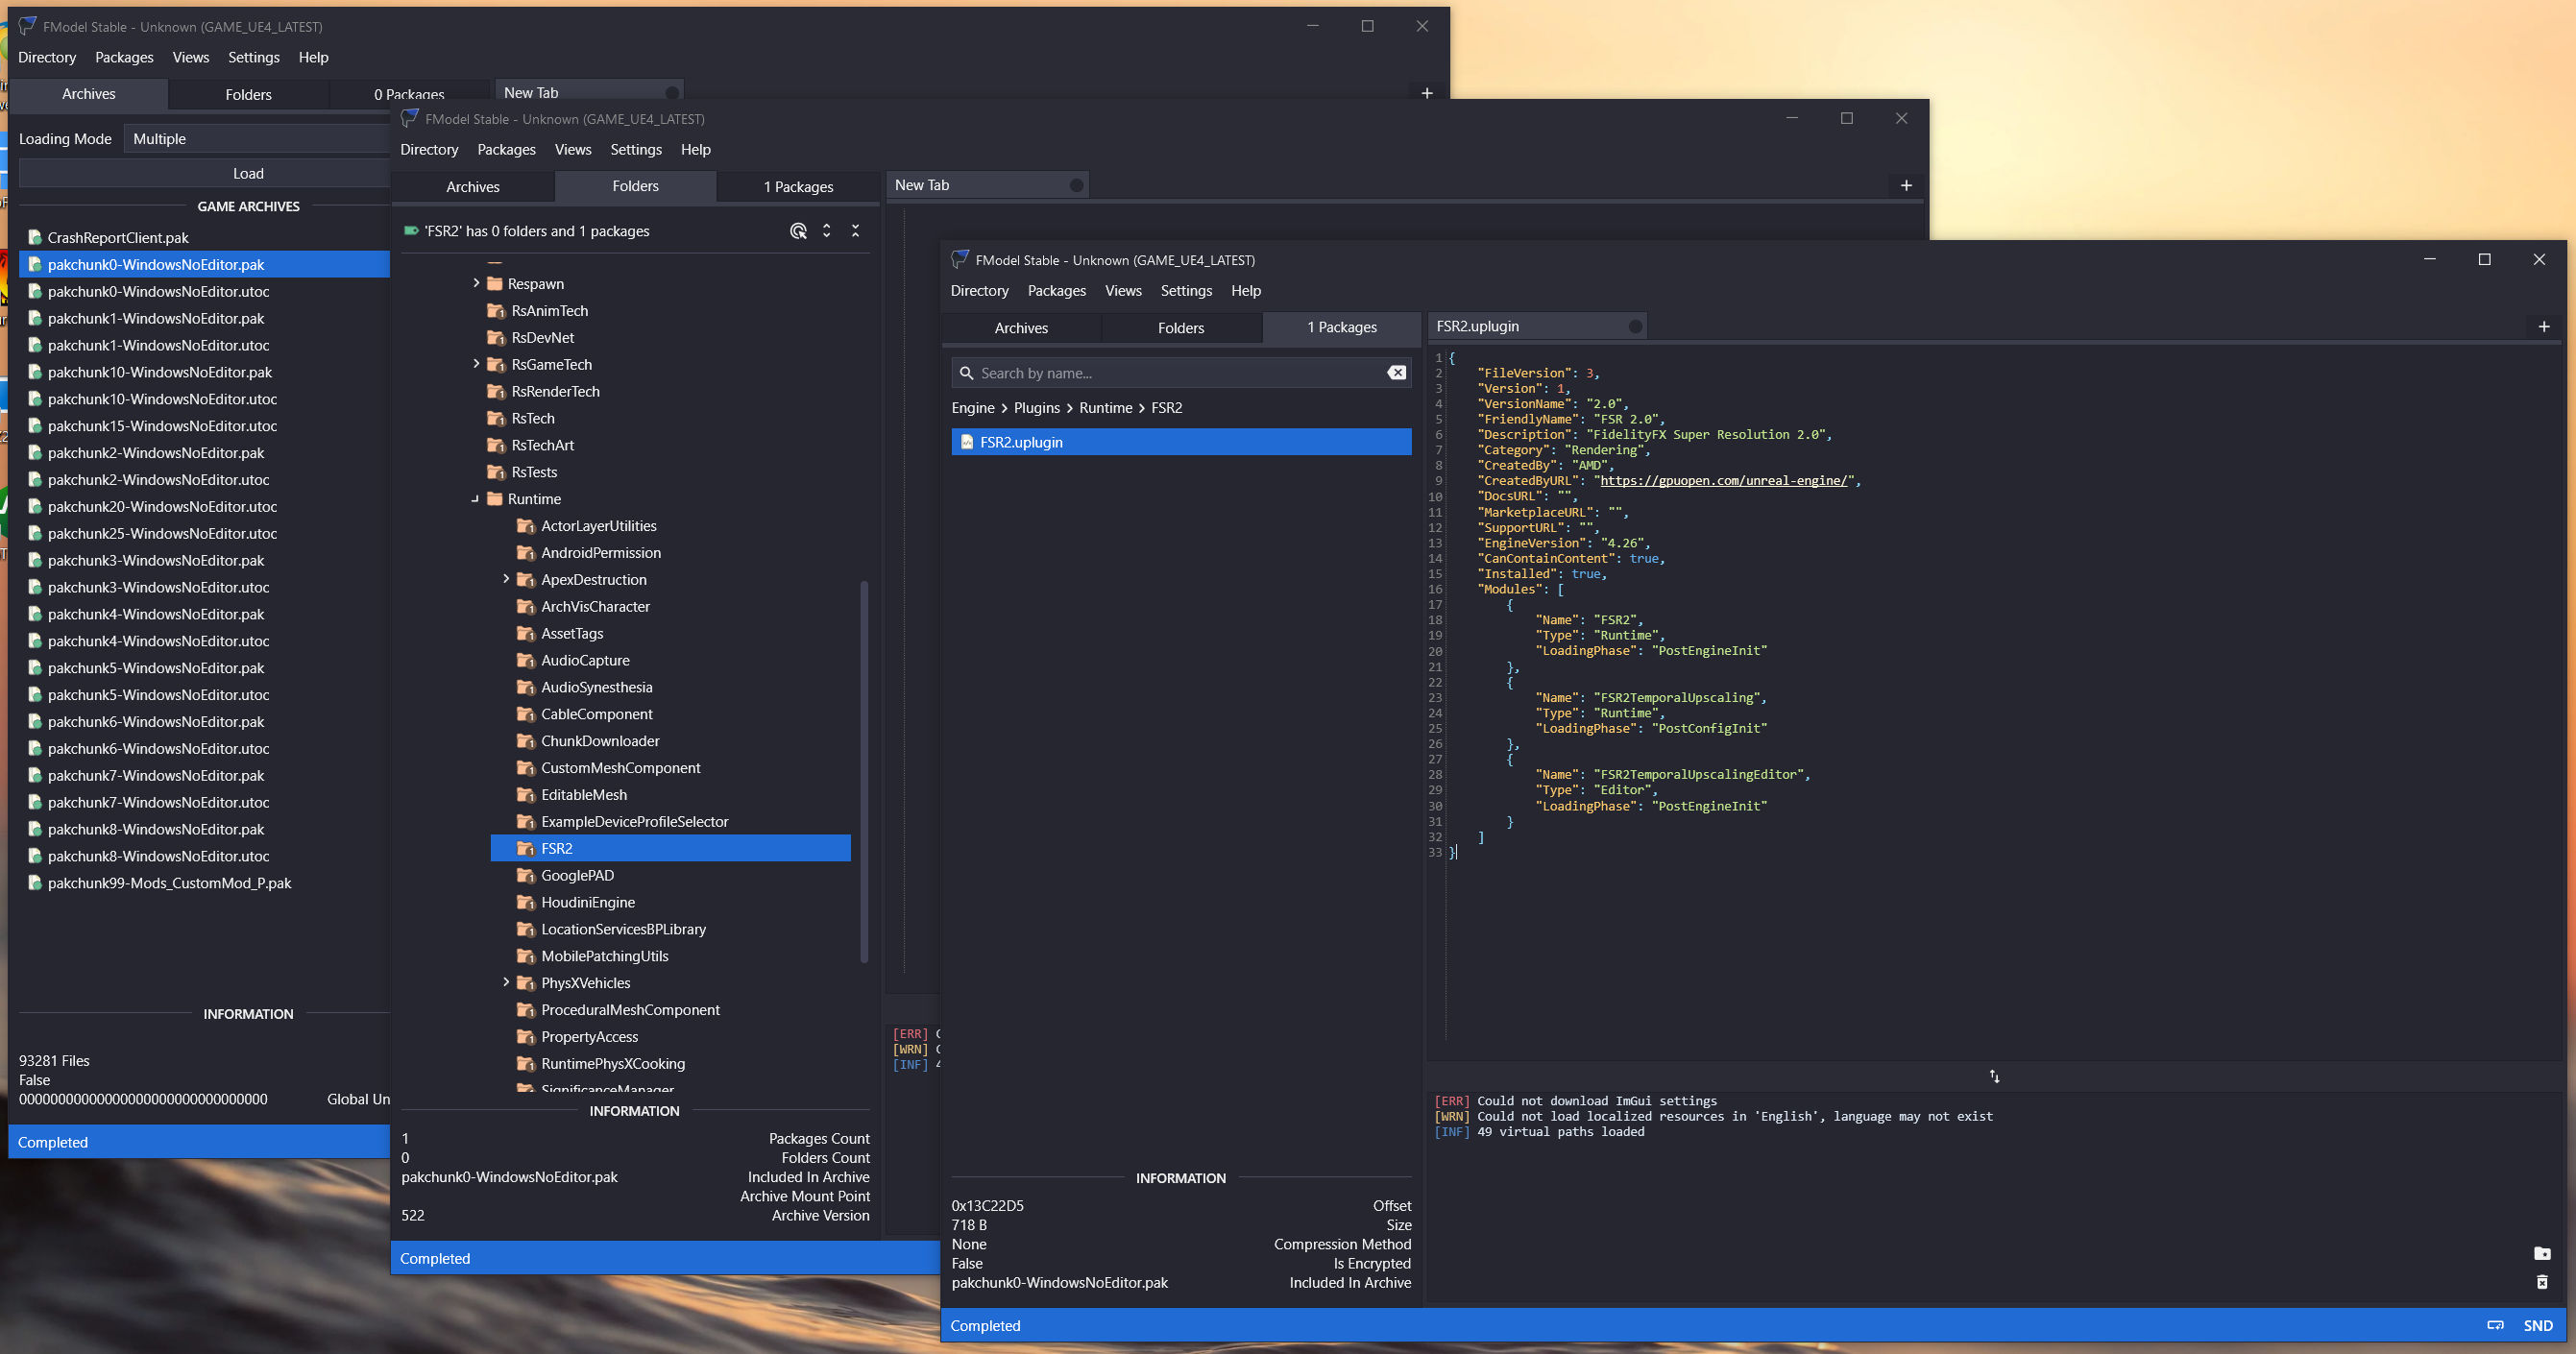Open Help menu in the front window
The image size is (2576, 1354).
click(1246, 291)
